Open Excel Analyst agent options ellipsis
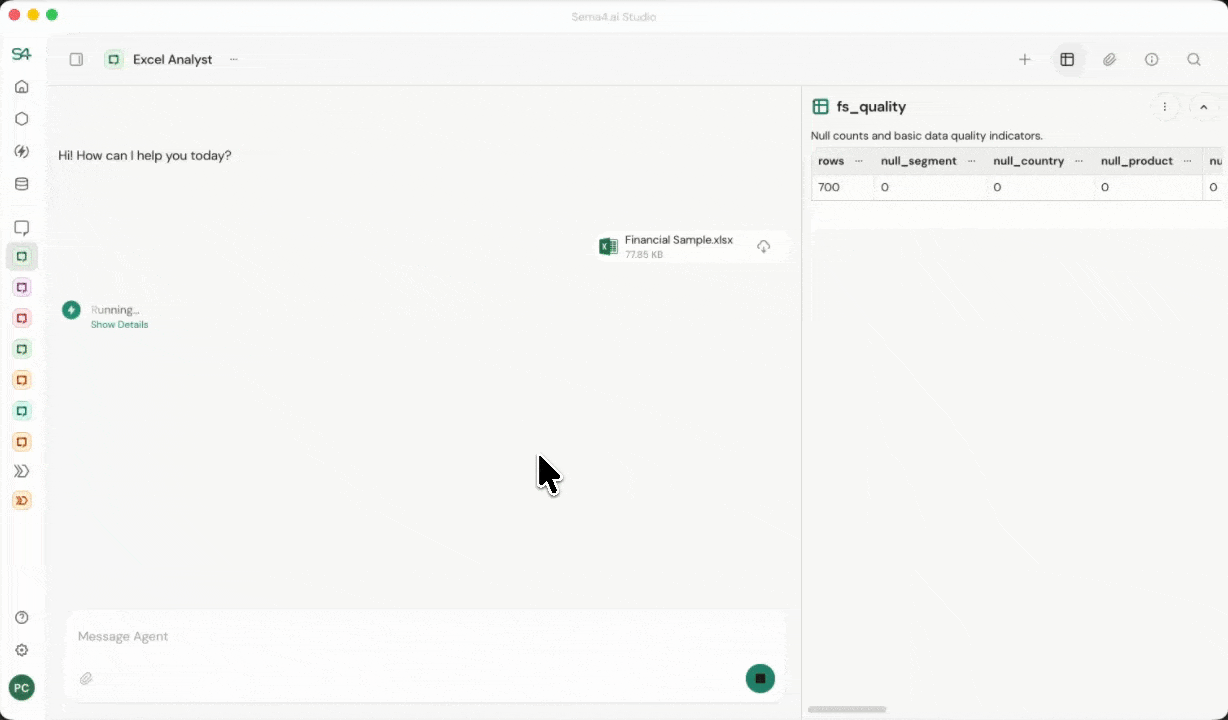Viewport: 1228px width, 720px height. pyautogui.click(x=233, y=60)
